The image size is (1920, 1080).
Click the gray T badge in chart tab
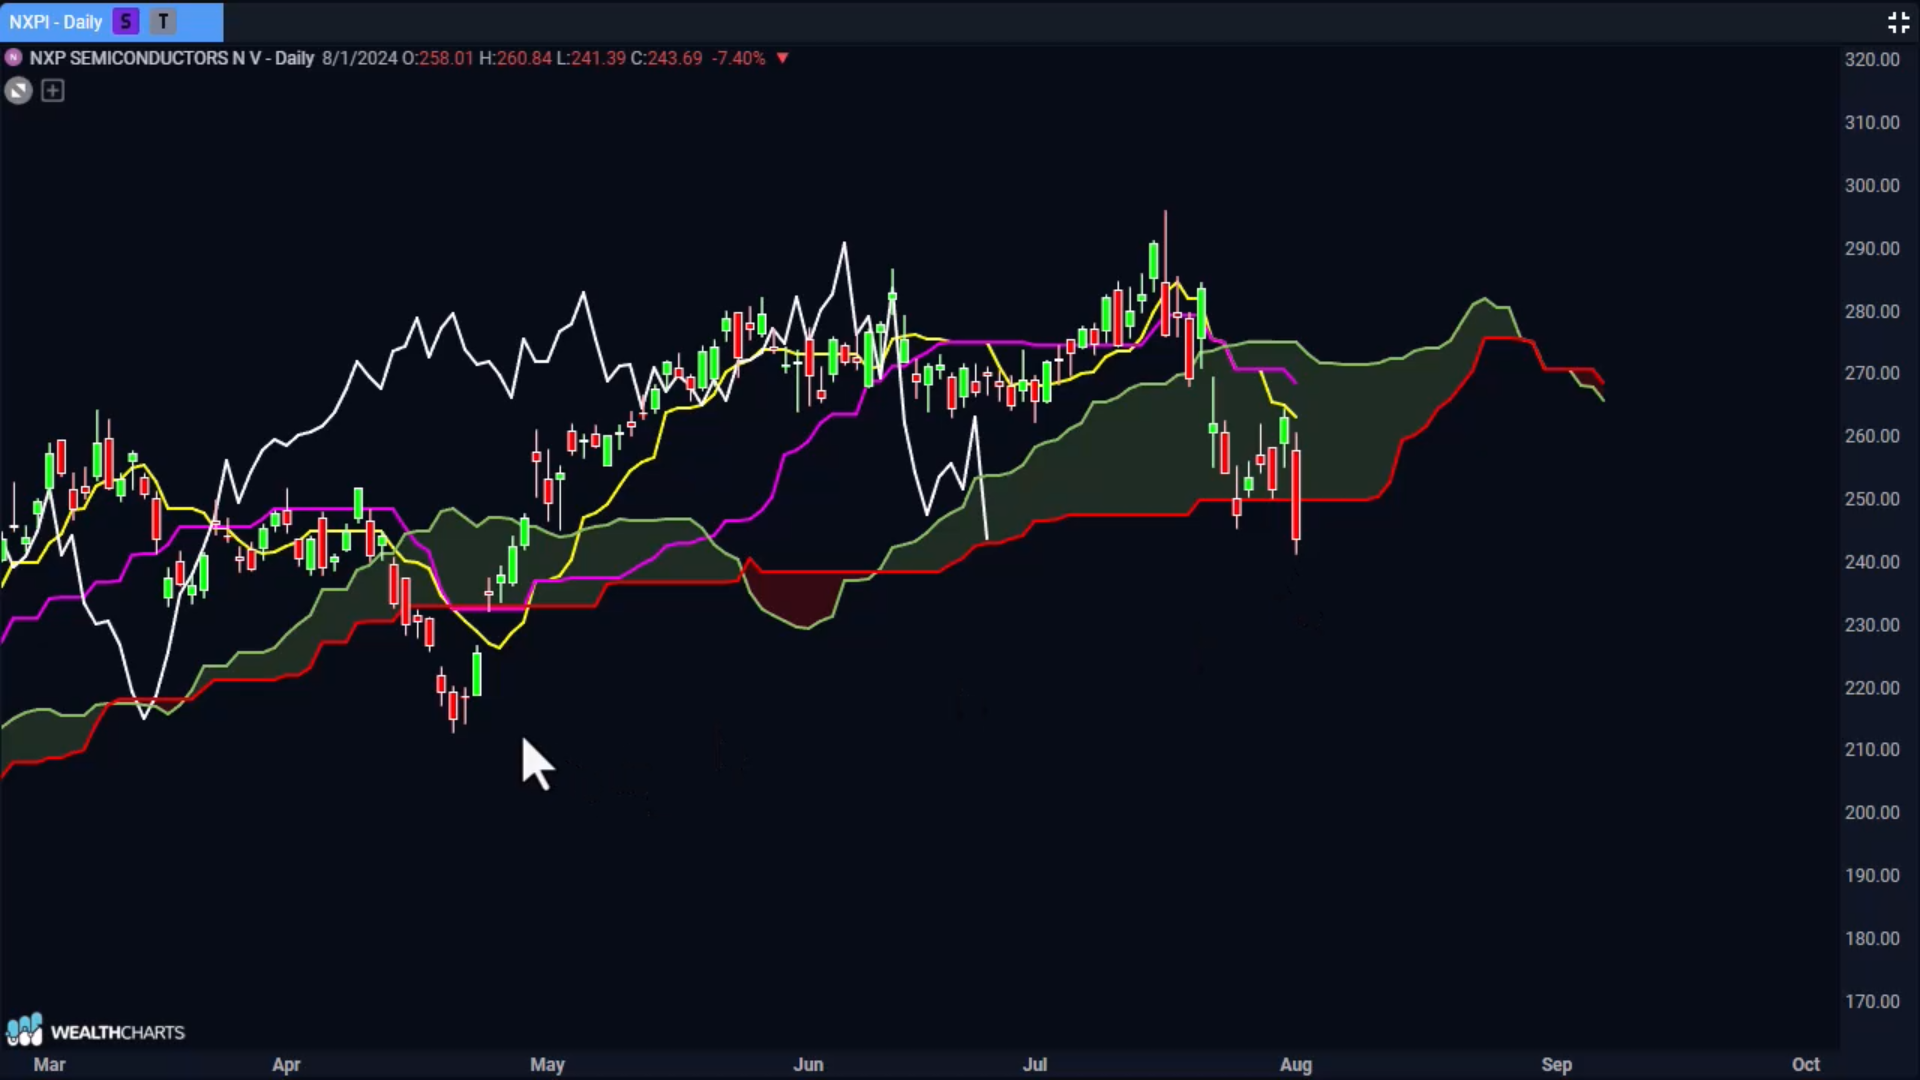click(x=163, y=21)
